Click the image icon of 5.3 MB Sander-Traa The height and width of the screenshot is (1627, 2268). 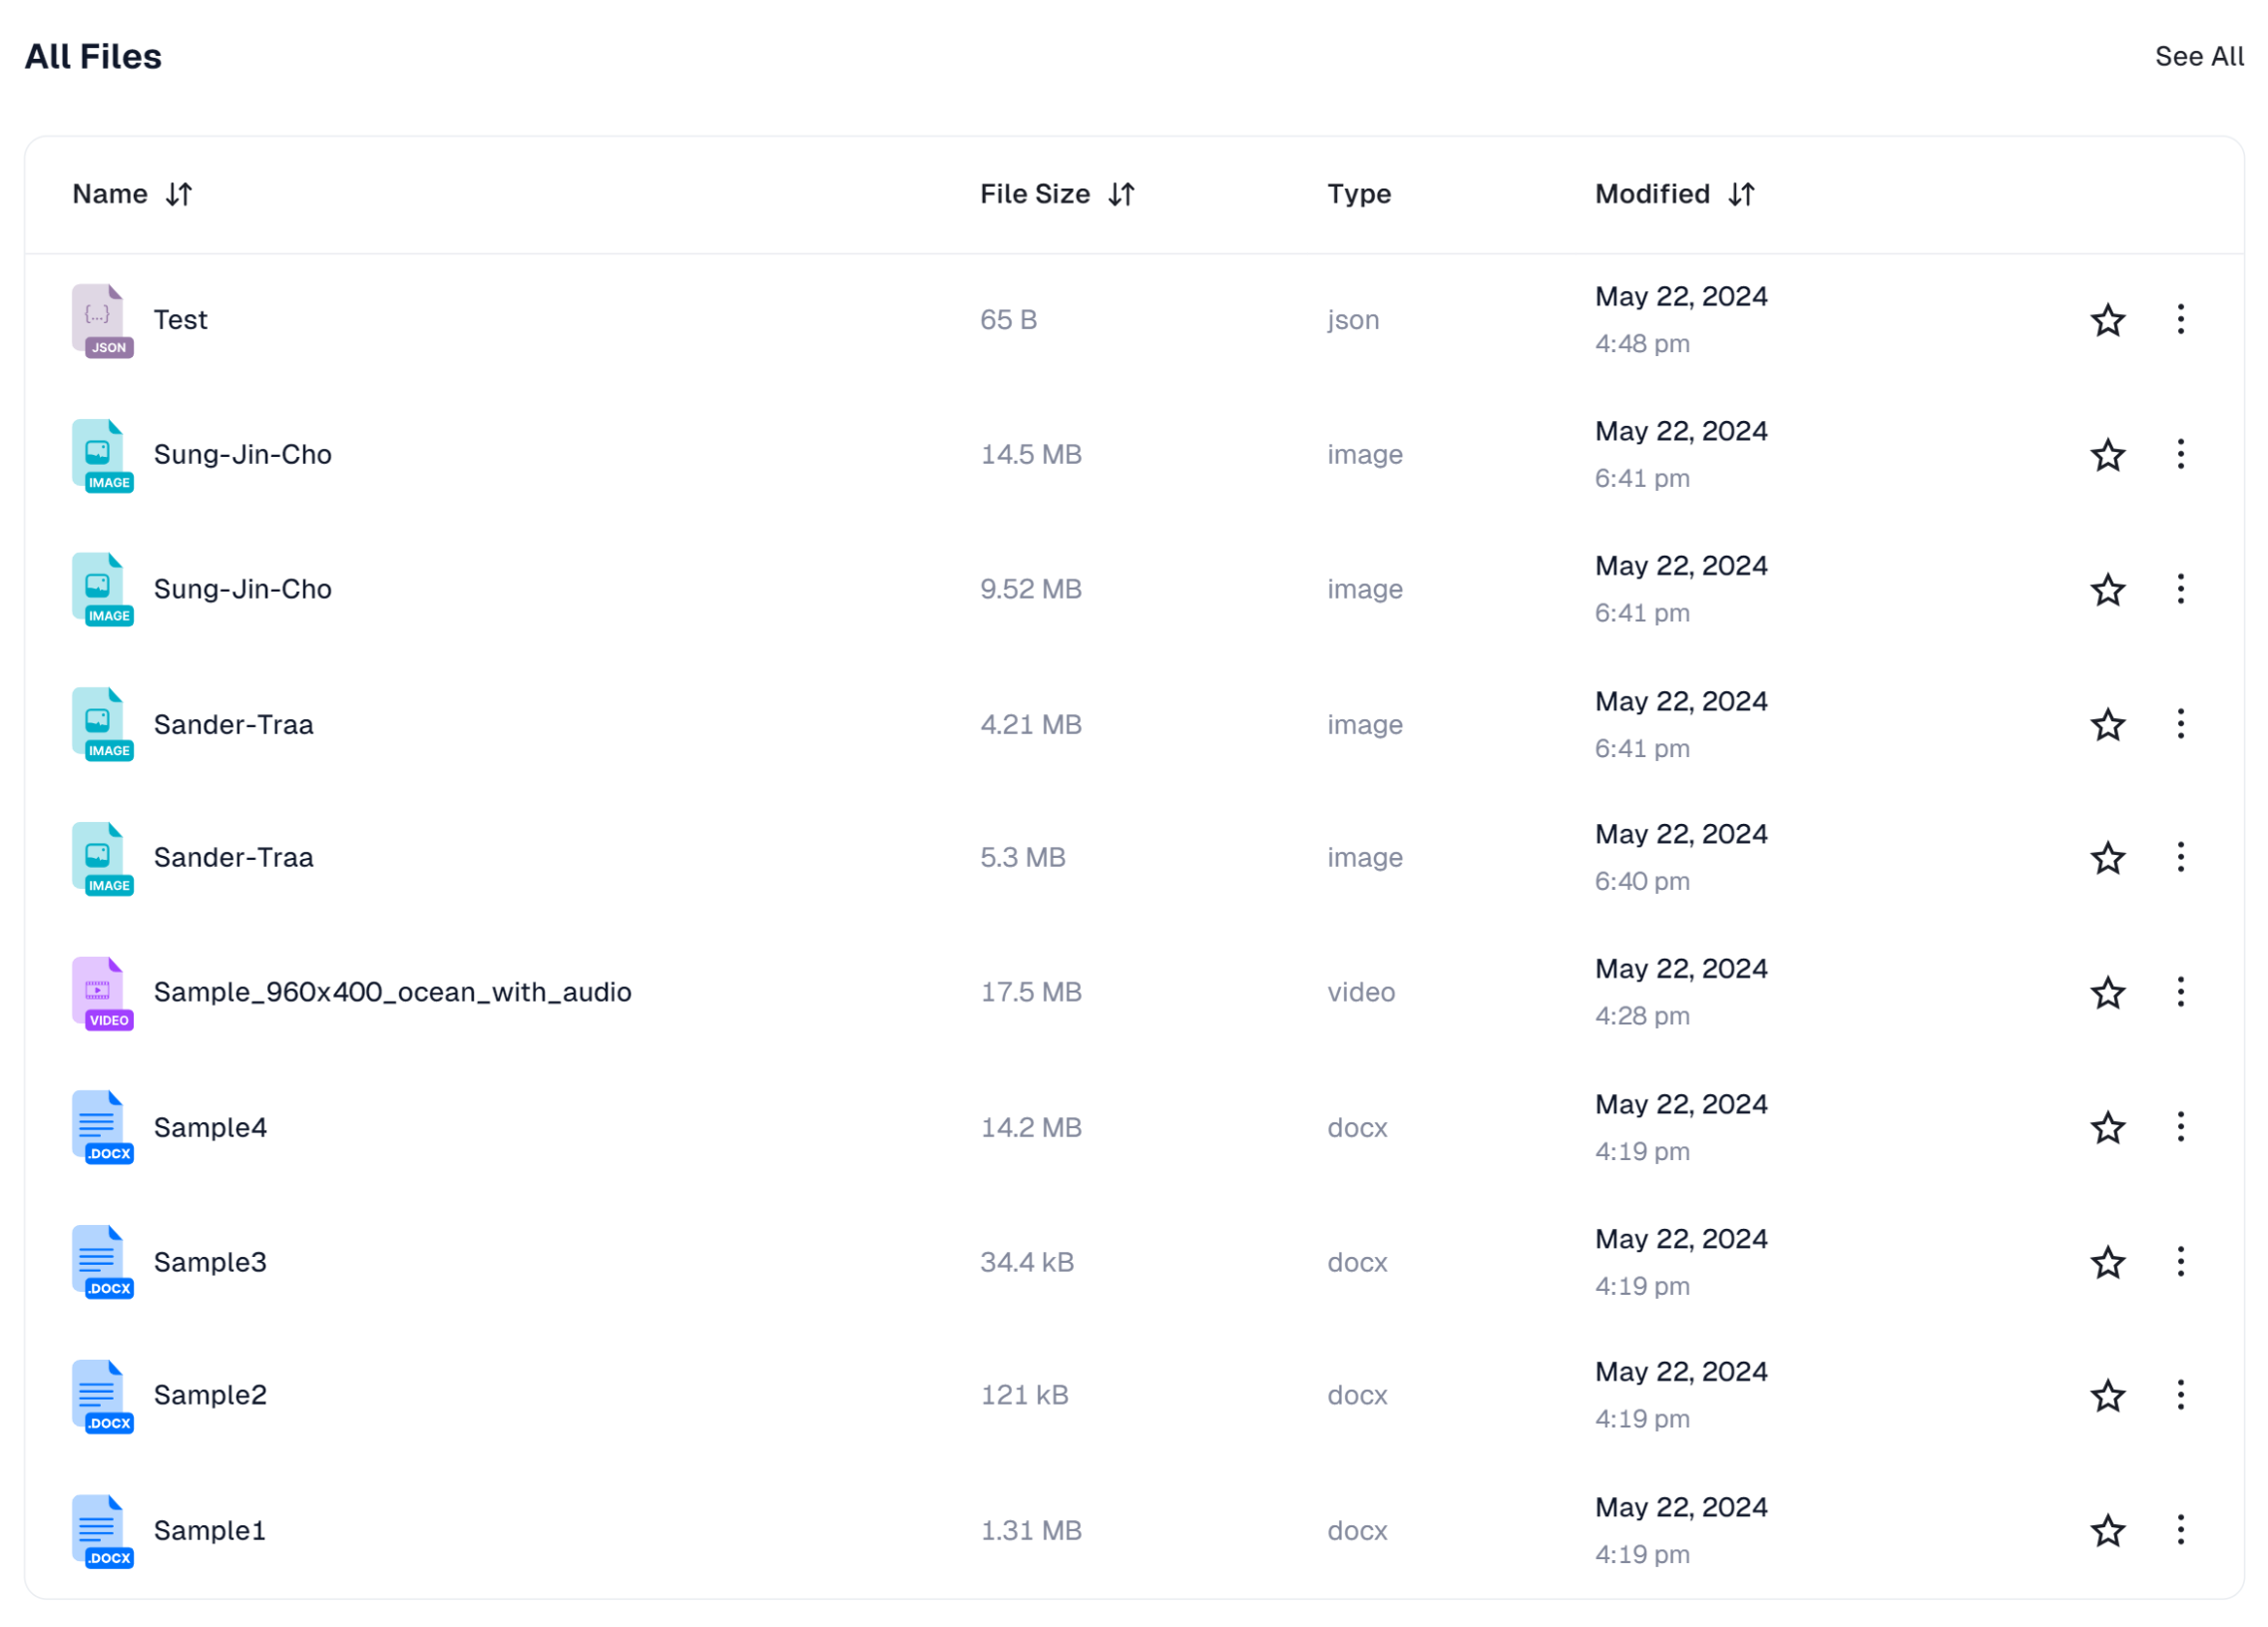[x=102, y=858]
